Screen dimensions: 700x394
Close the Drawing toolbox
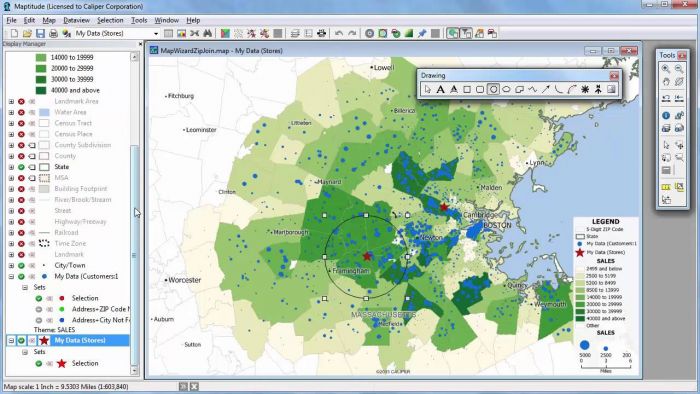[614, 75]
